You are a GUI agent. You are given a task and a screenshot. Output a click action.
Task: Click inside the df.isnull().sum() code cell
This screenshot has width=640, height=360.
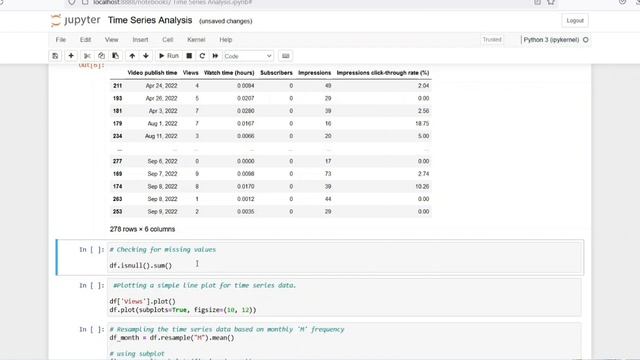(344, 258)
